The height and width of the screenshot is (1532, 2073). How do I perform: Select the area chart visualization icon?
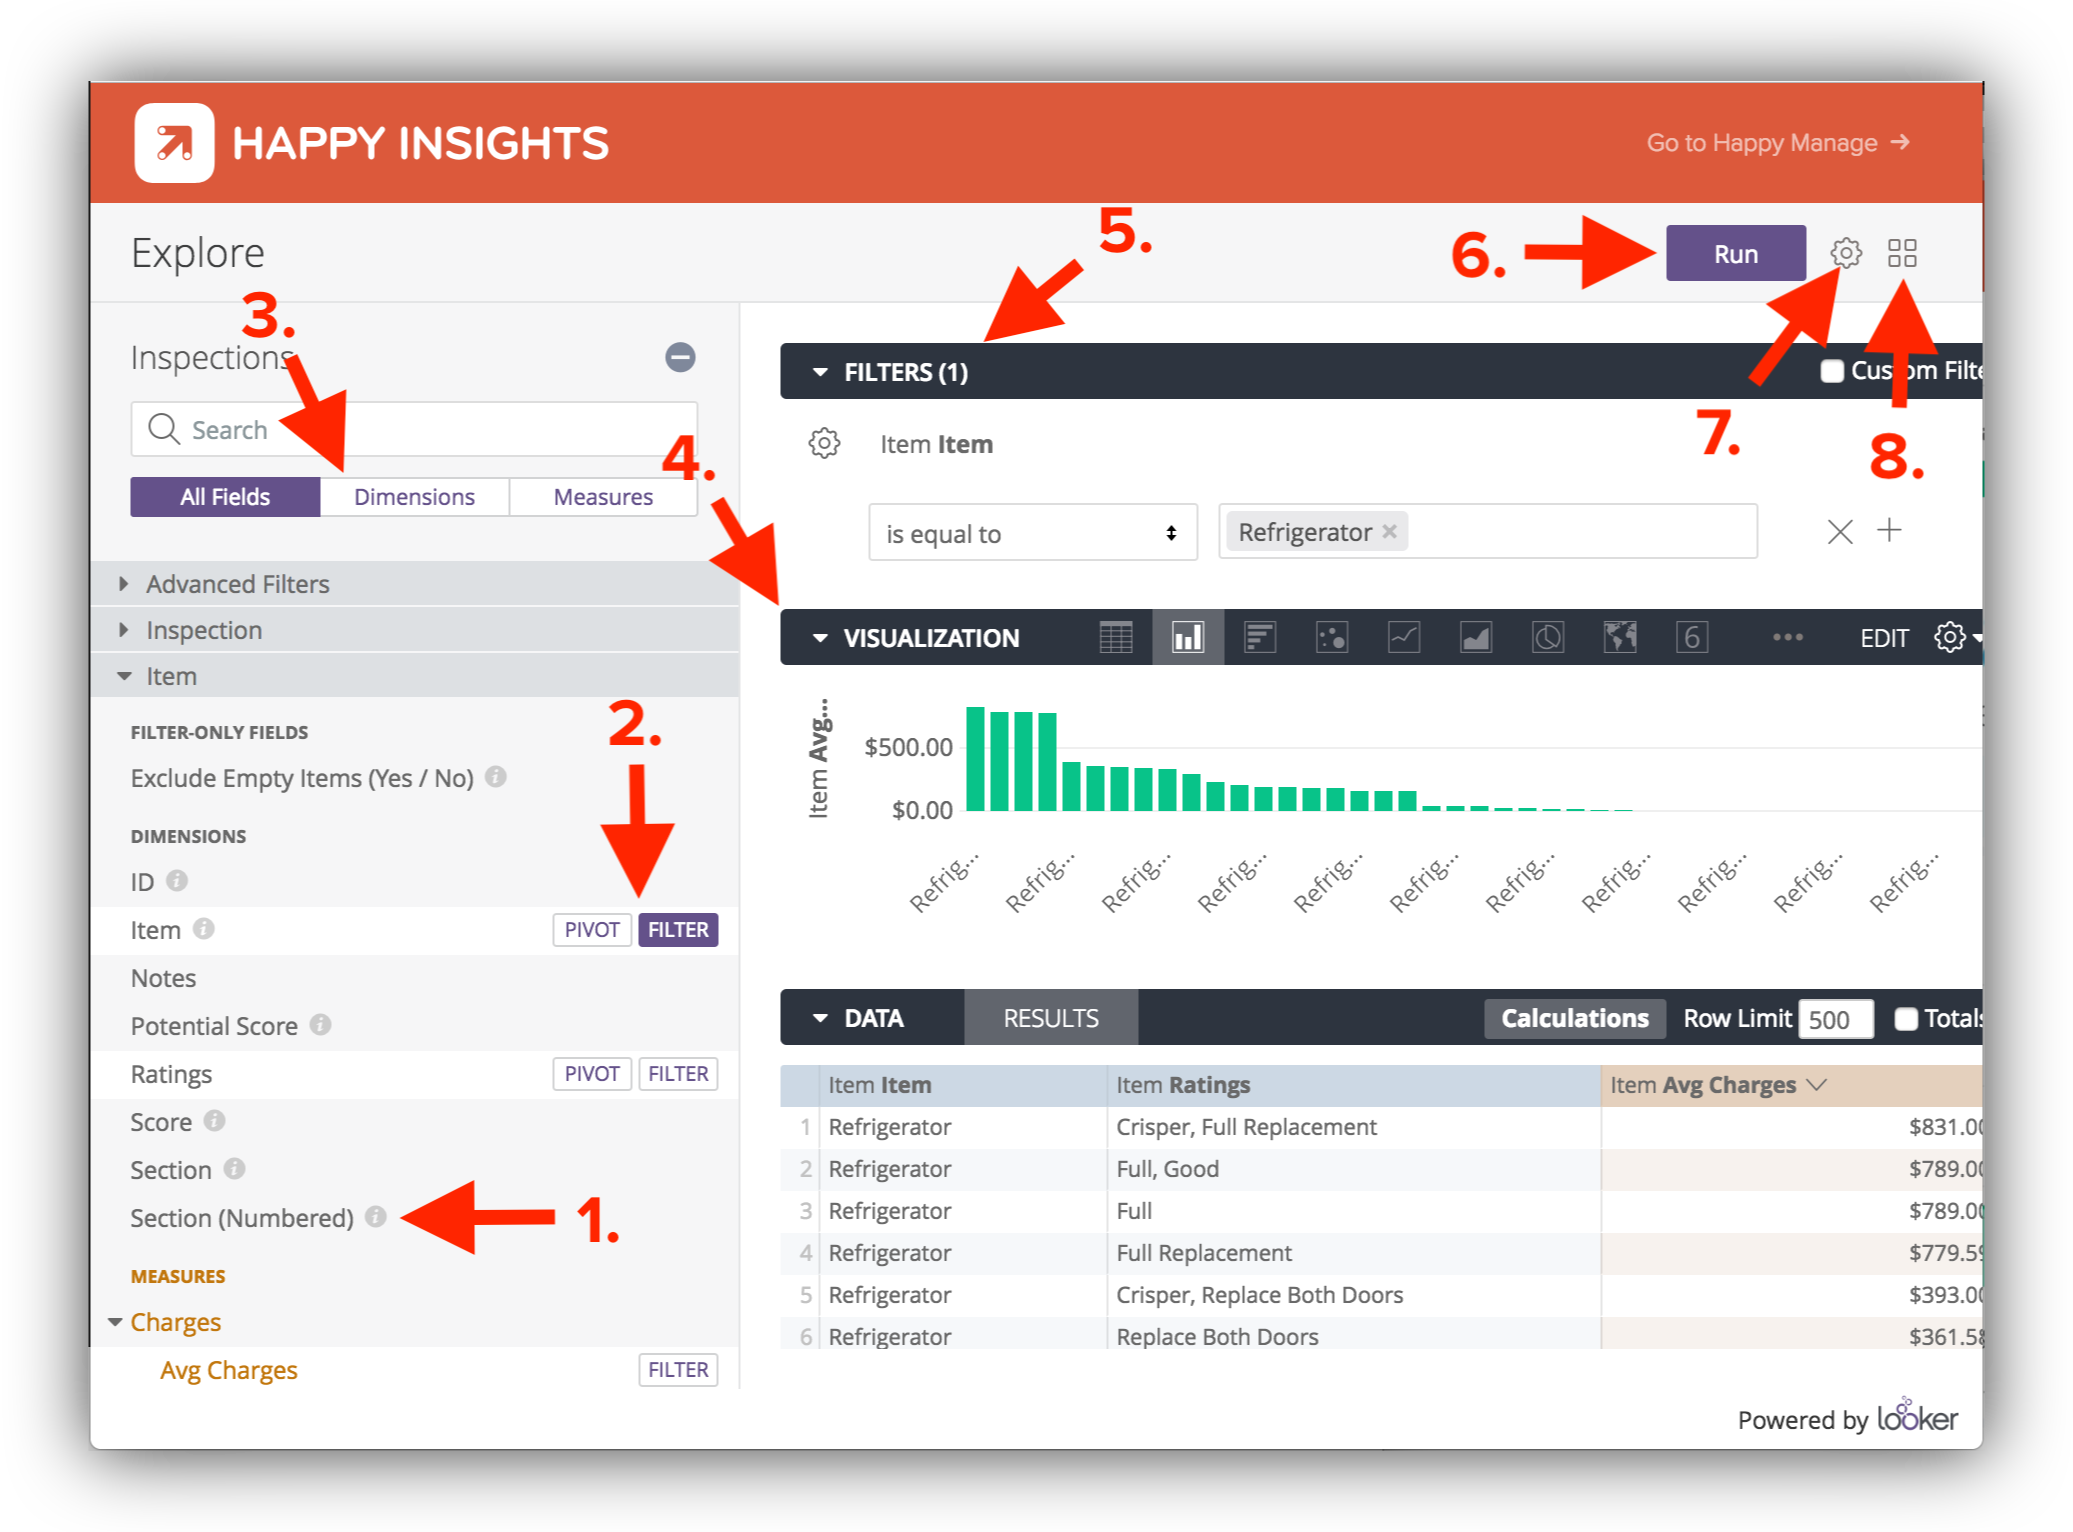[x=1476, y=637]
